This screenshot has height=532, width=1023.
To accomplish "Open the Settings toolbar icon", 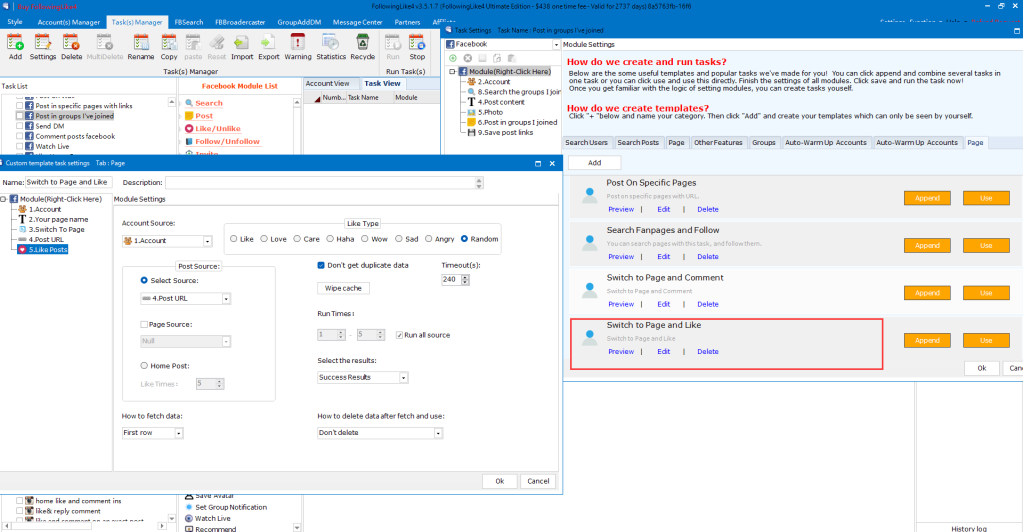I will (42, 47).
